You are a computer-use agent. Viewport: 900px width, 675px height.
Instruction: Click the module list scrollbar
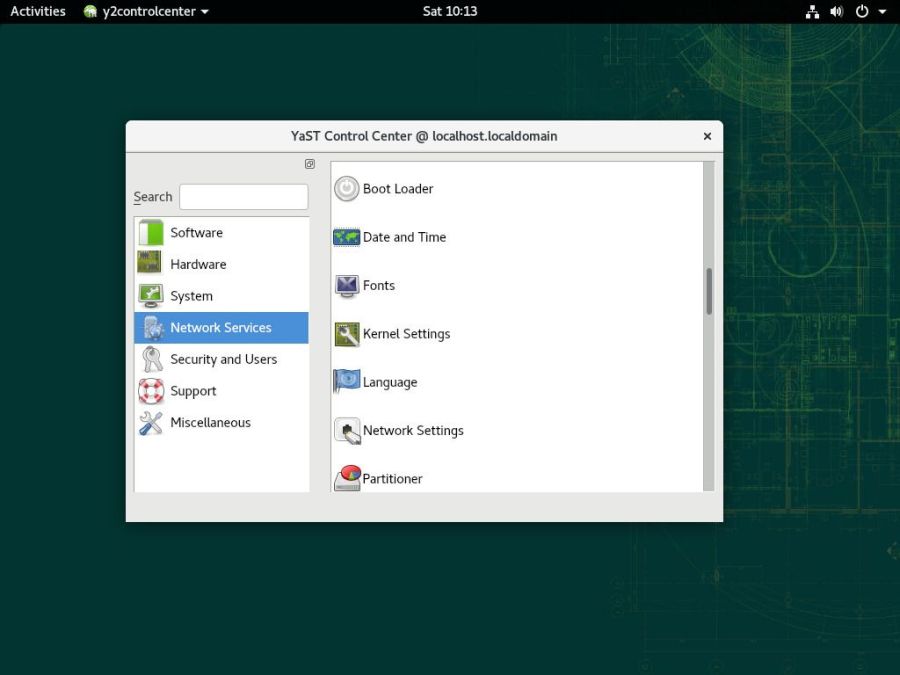tap(710, 290)
